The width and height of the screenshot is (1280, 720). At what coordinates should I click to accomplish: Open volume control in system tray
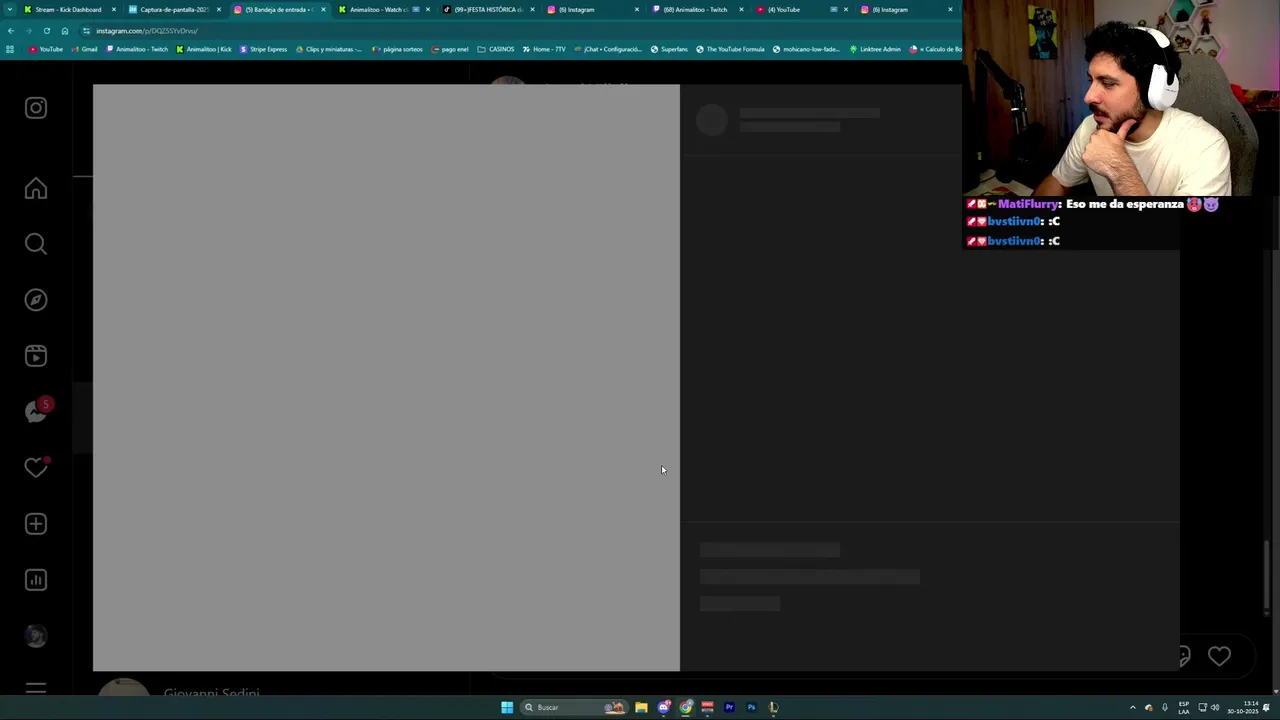(x=1215, y=707)
